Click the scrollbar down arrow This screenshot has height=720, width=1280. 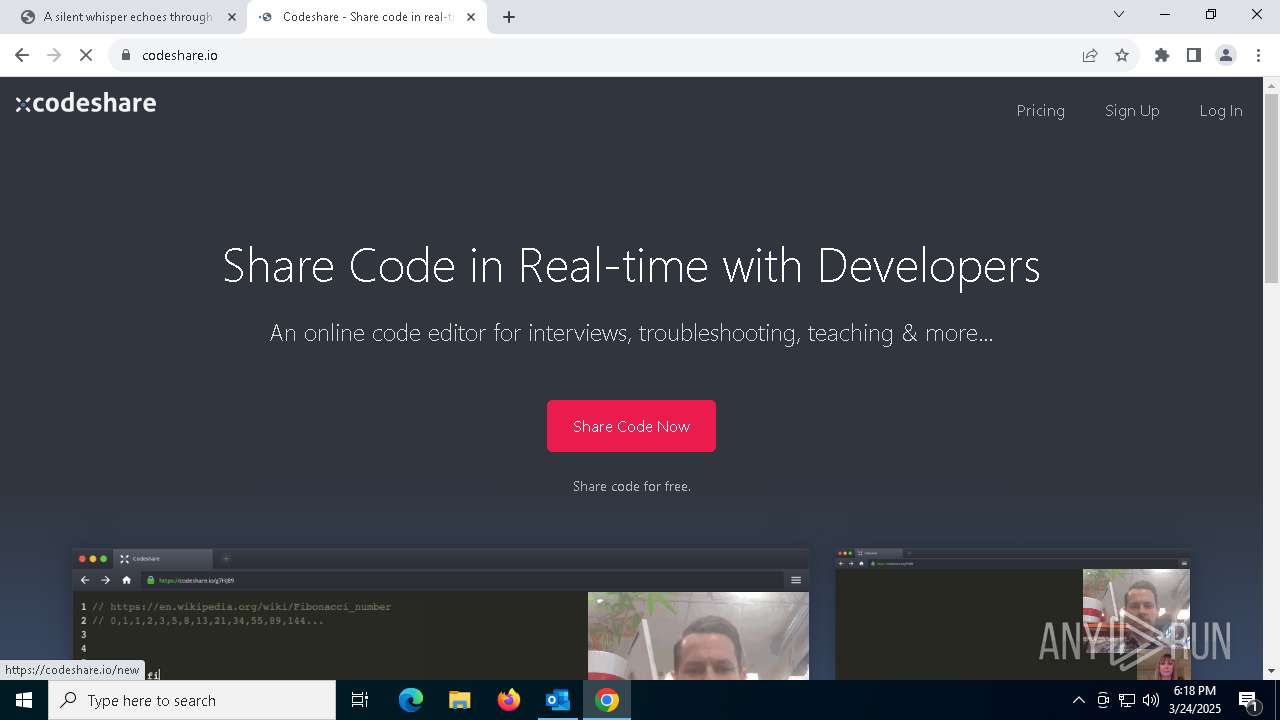pyautogui.click(x=1271, y=671)
